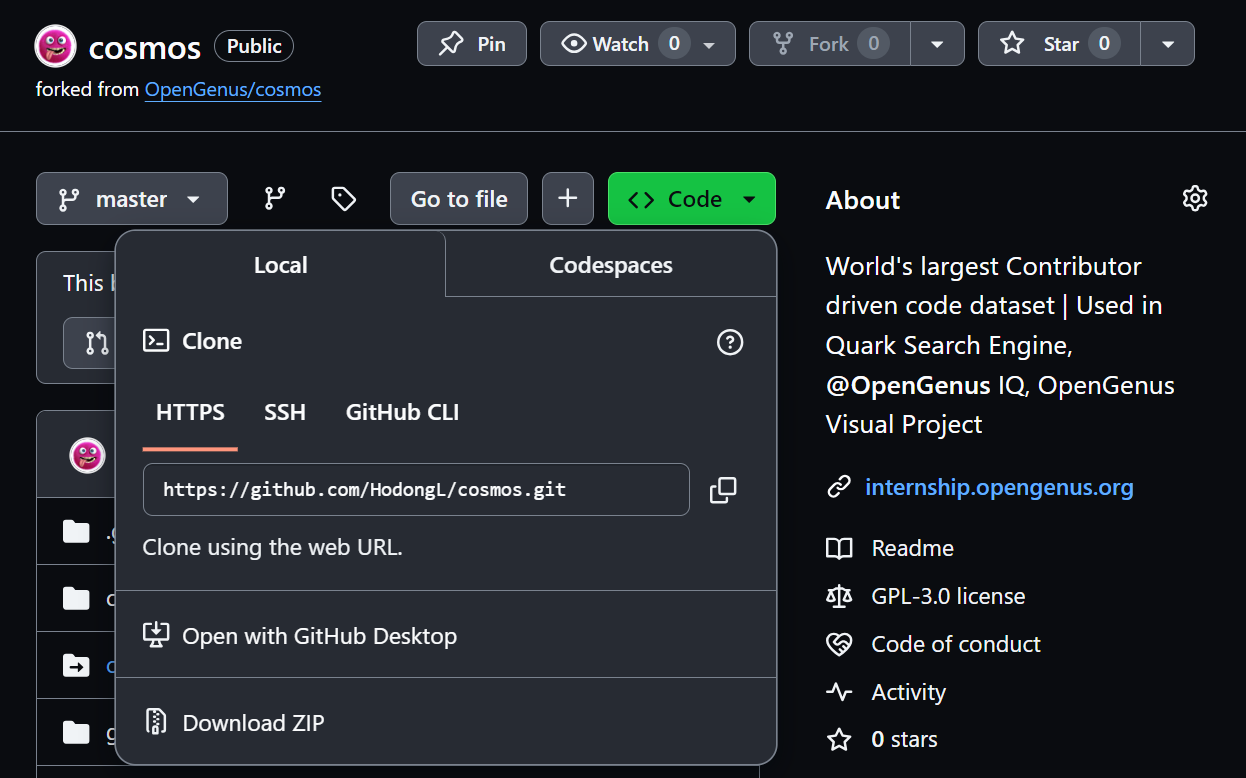This screenshot has height=778, width=1246.
Task: Copy the HTTPS clone URL to clipboard
Action: (x=723, y=490)
